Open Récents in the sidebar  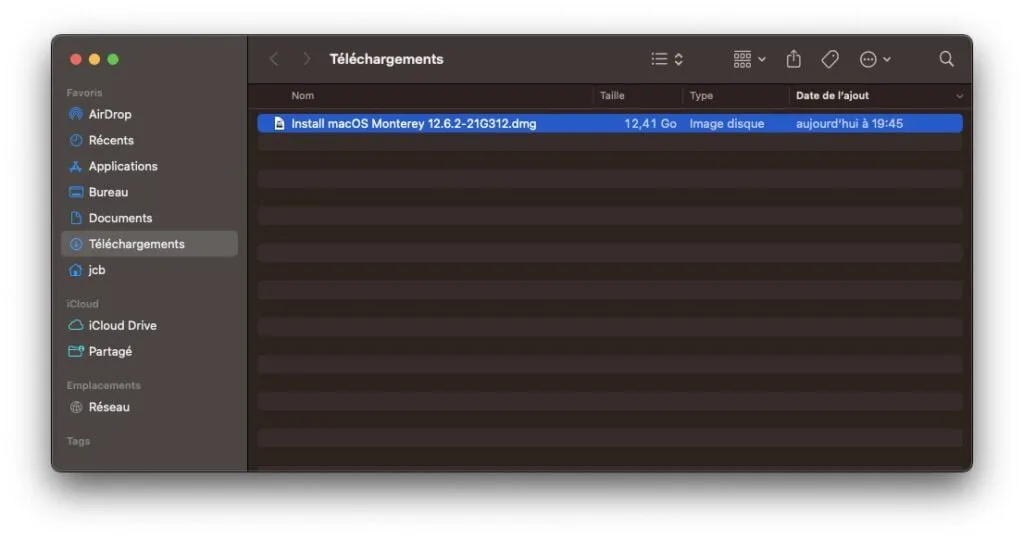pyautogui.click(x=149, y=140)
